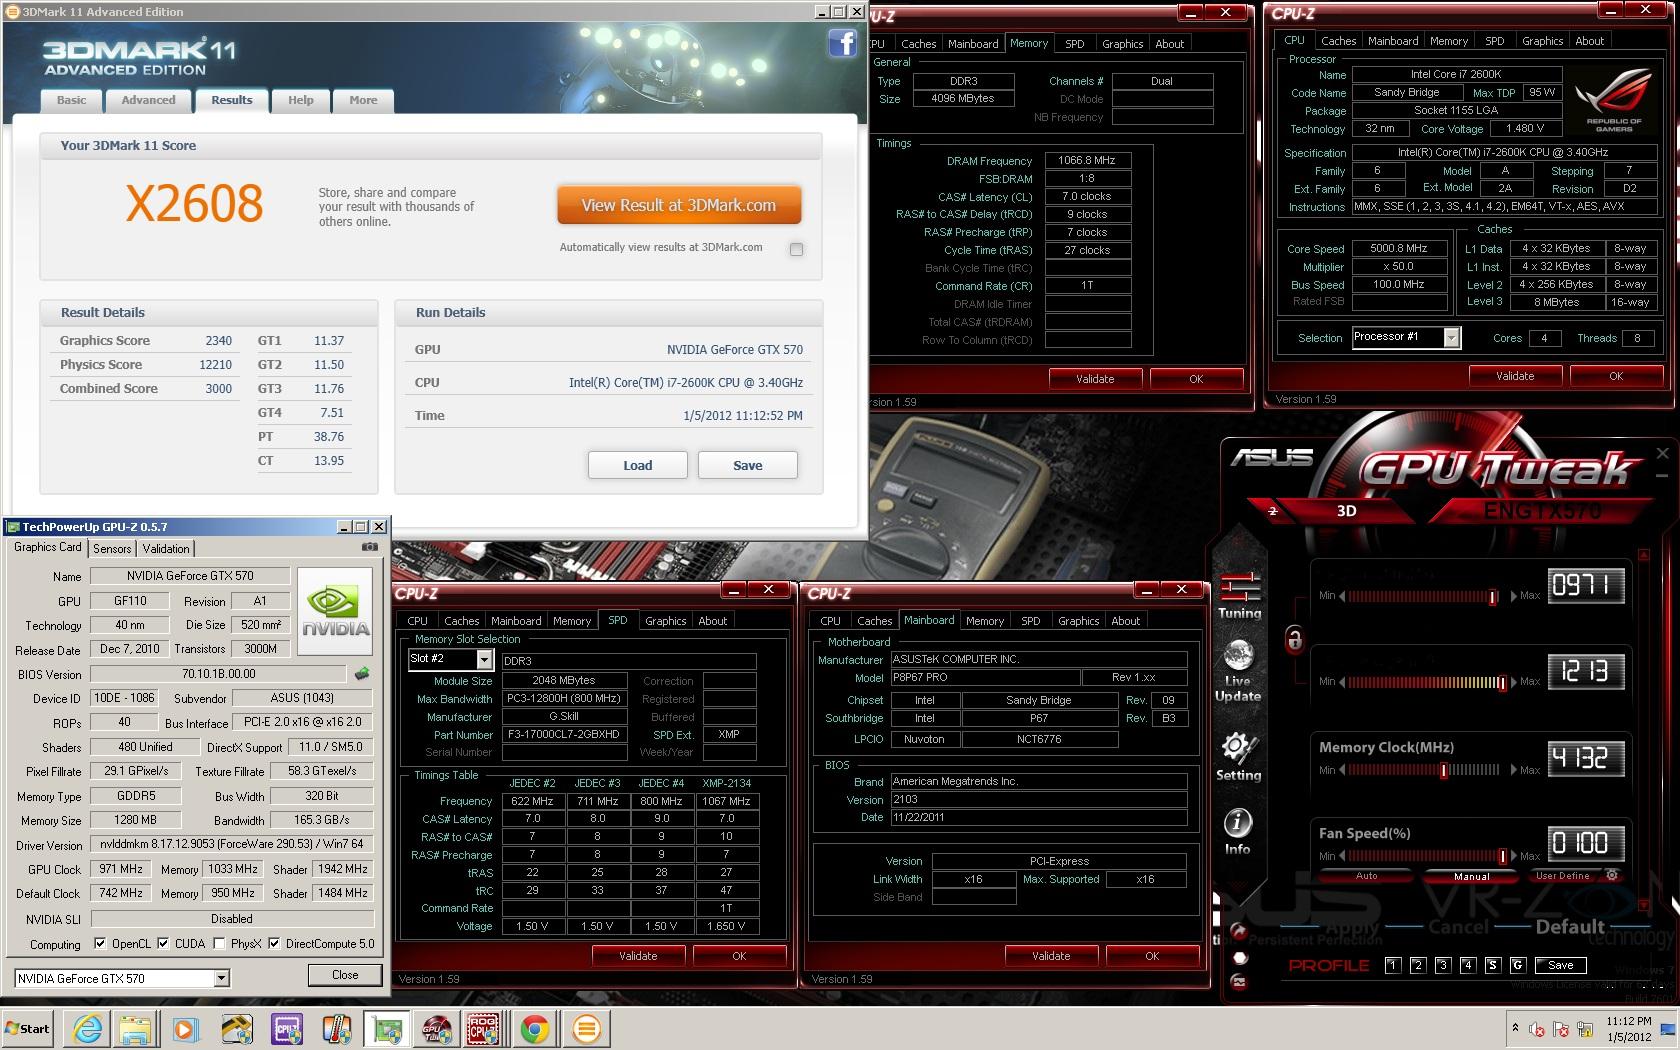Open Processor #1 selection dropdown in CPU-Z
Image resolution: width=1680 pixels, height=1050 pixels.
click(x=1452, y=338)
